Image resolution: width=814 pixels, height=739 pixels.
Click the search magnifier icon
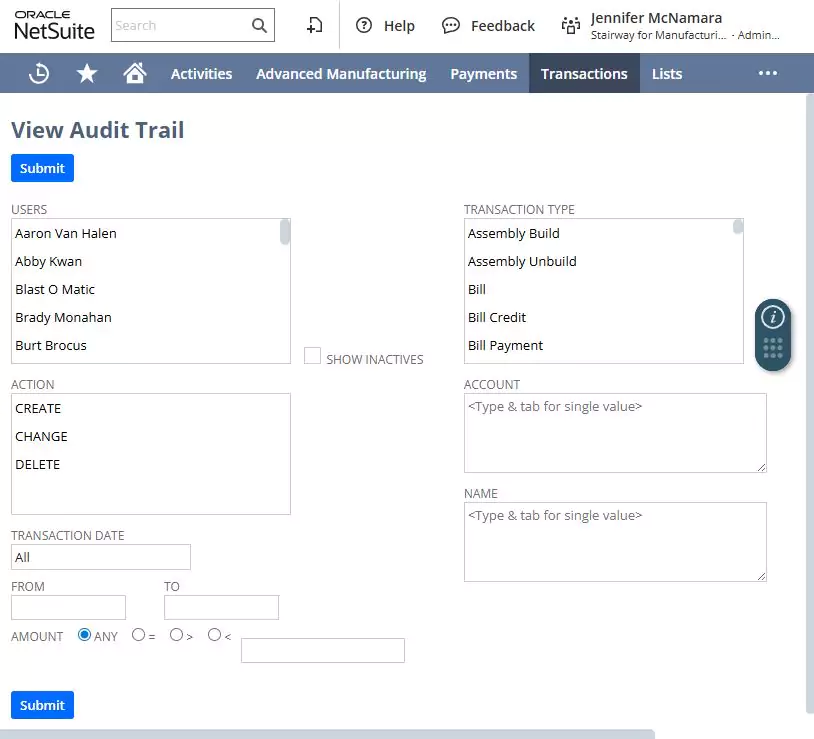[259, 25]
